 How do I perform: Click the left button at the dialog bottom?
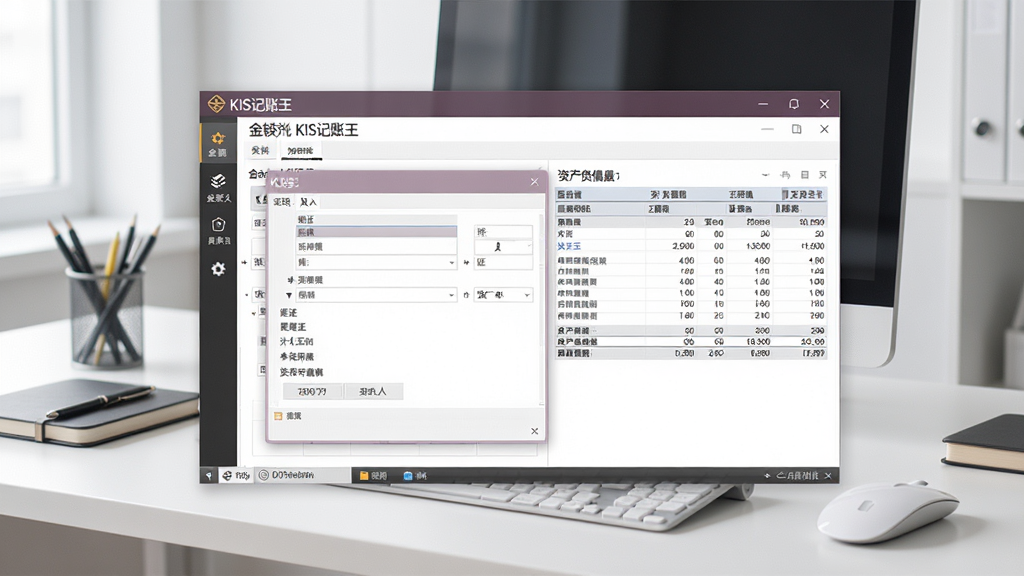312,391
